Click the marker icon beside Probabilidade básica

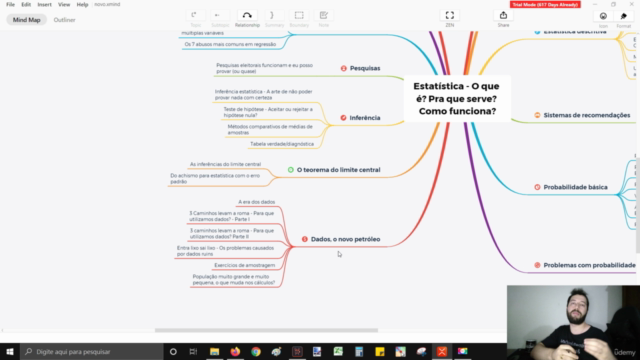[x=537, y=187]
